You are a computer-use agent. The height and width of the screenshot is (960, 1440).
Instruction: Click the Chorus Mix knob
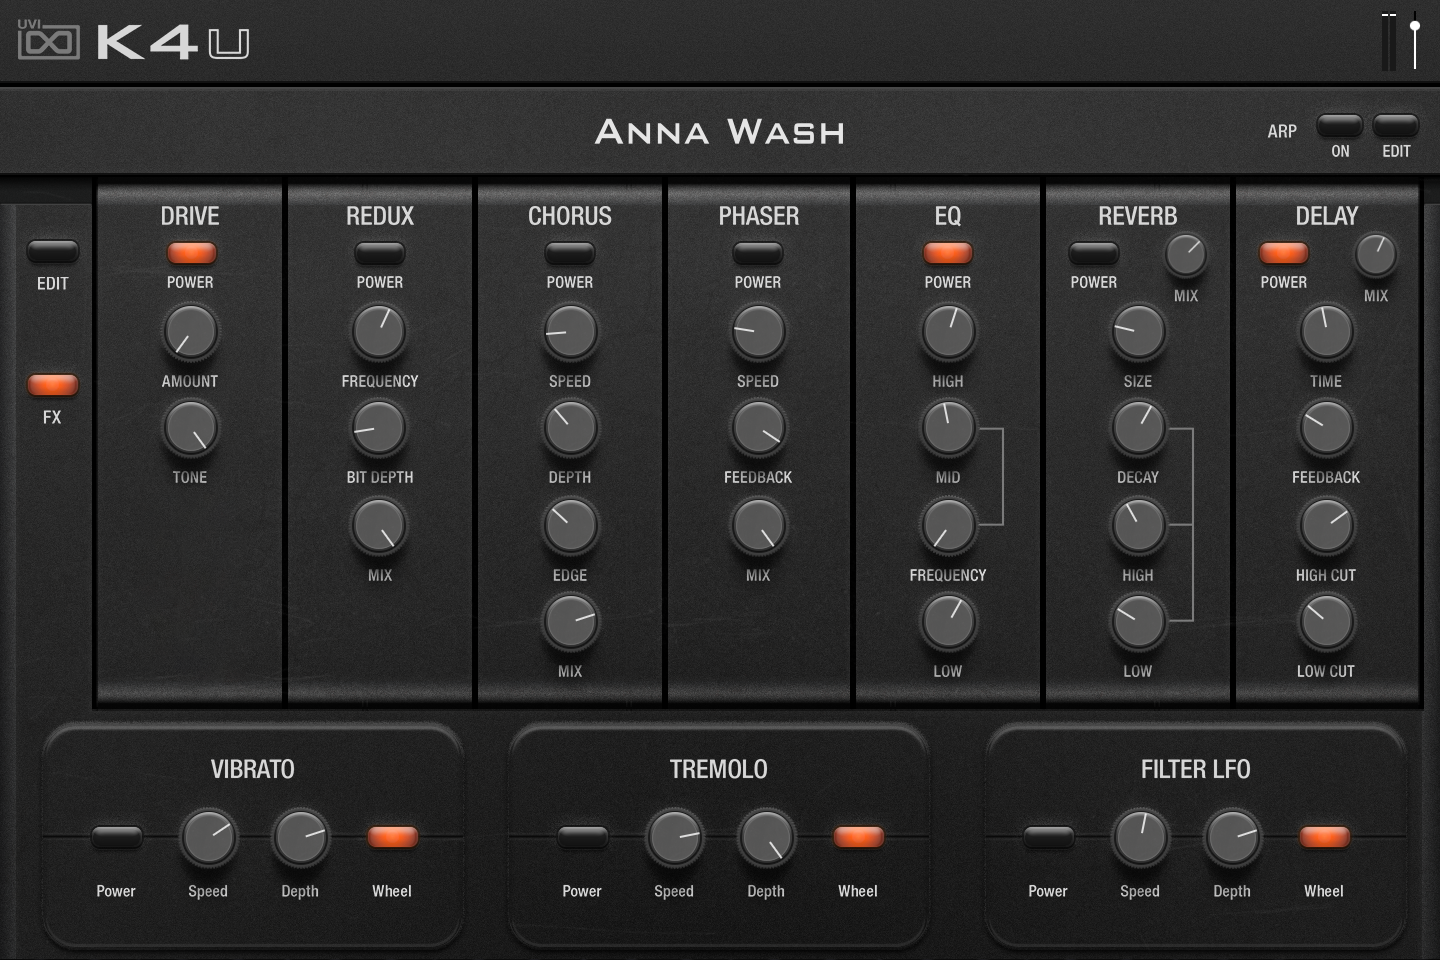coord(570,622)
